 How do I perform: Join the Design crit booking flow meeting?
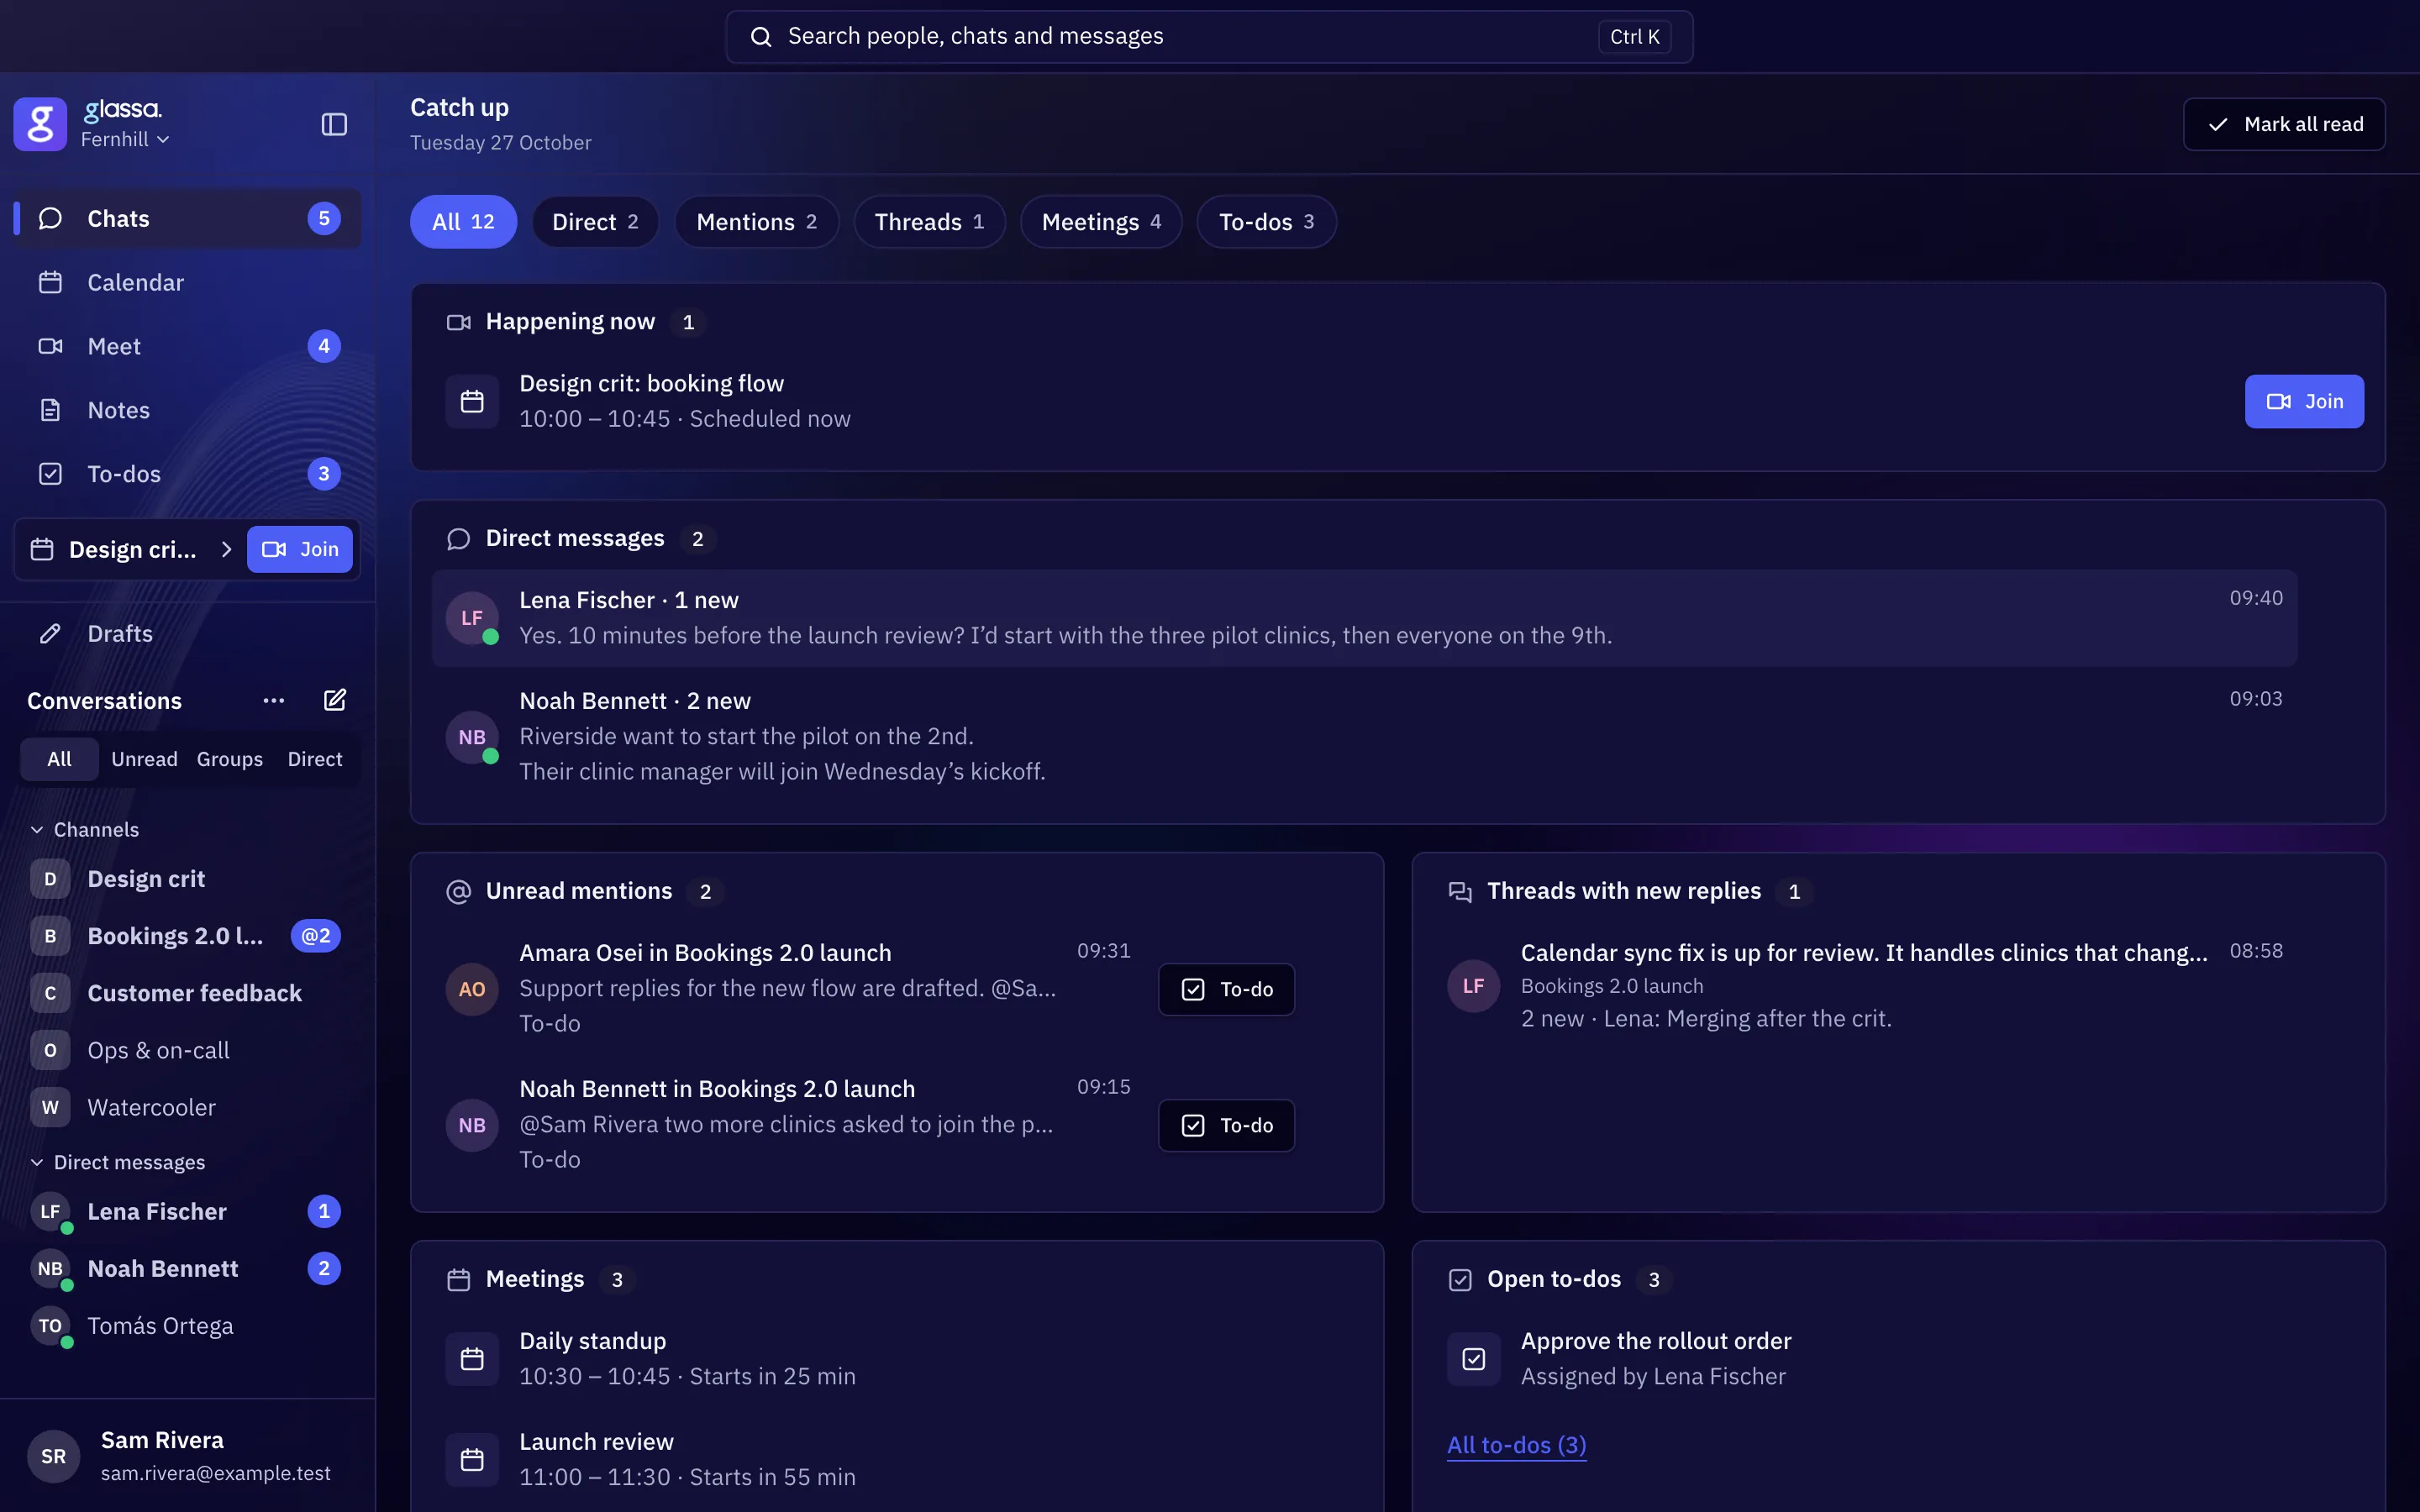(x=2304, y=401)
